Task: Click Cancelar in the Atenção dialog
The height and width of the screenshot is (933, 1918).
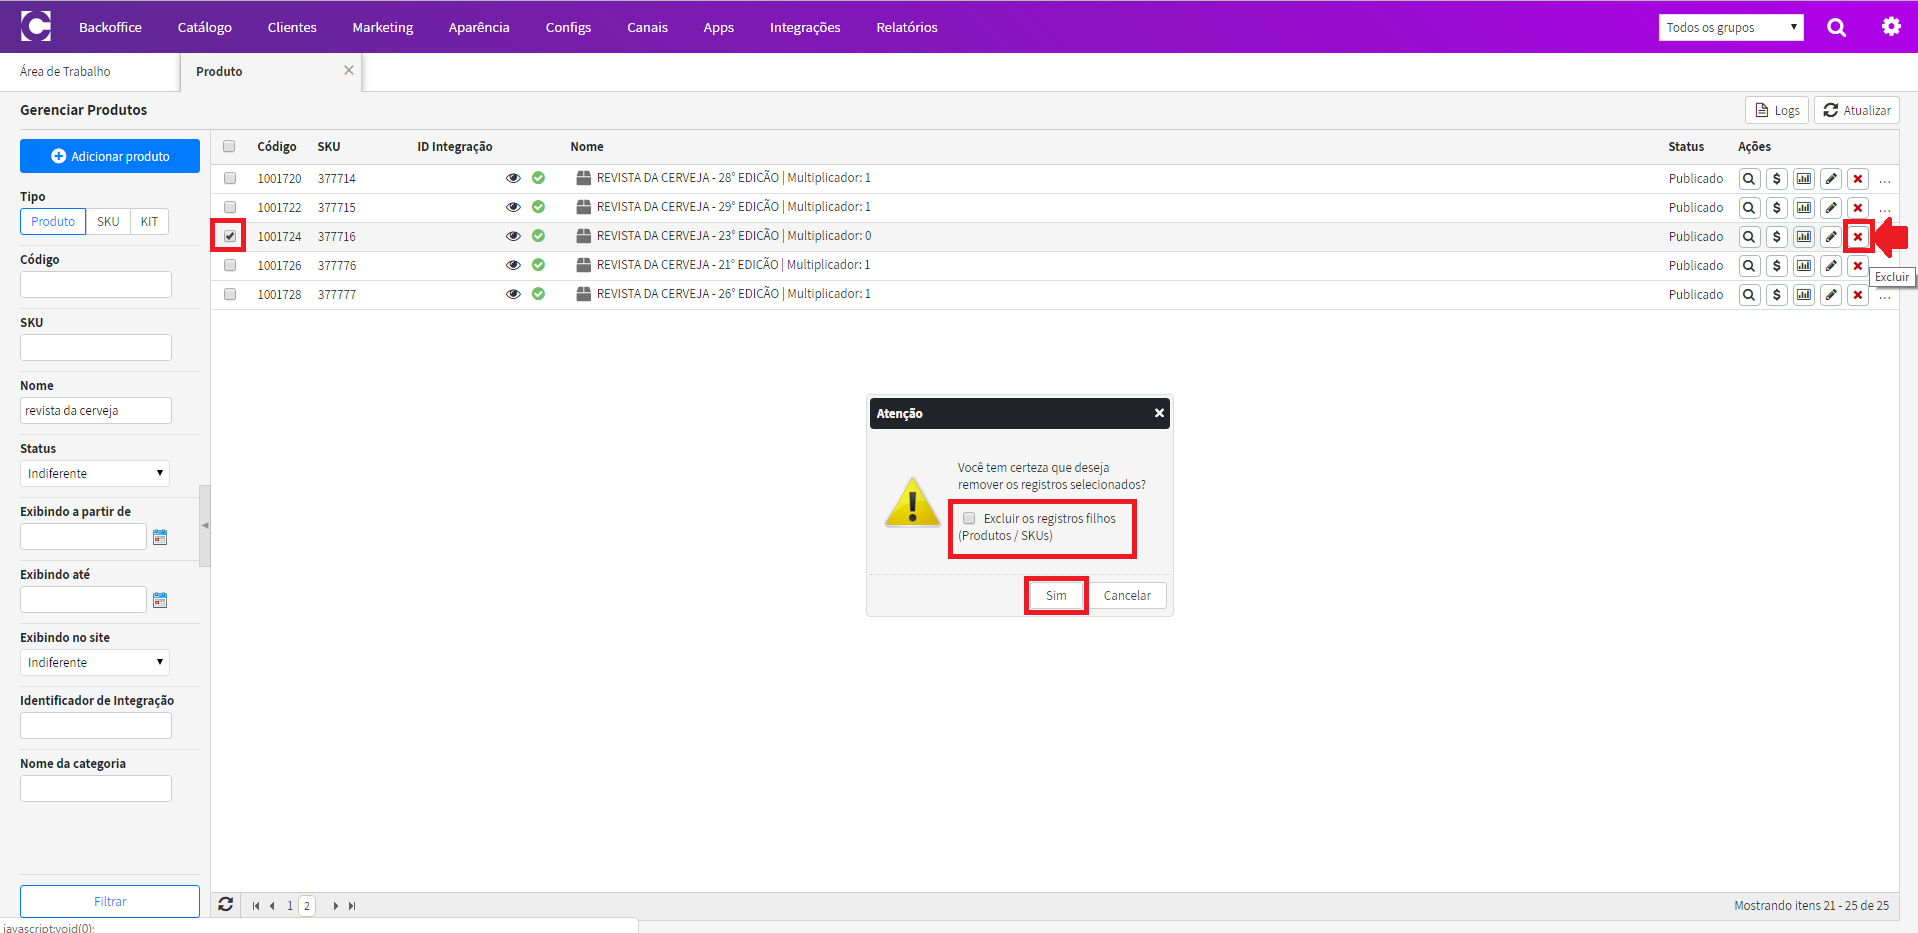Action: (1127, 595)
